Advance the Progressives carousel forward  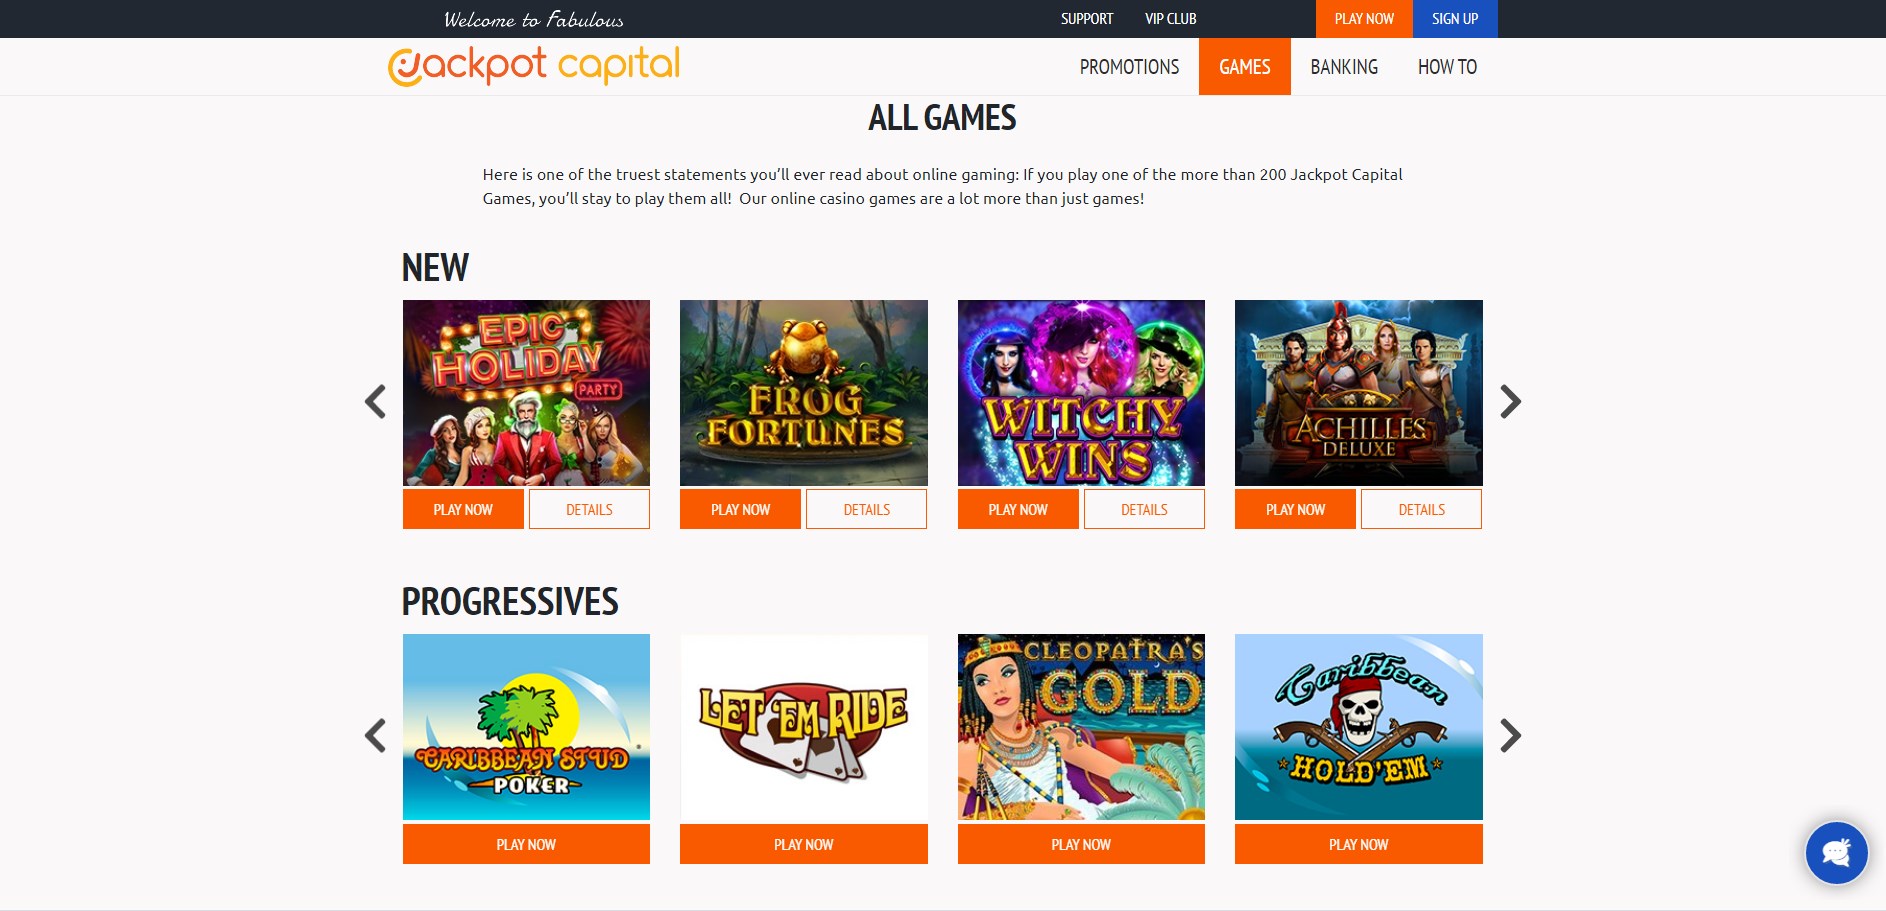(1510, 736)
